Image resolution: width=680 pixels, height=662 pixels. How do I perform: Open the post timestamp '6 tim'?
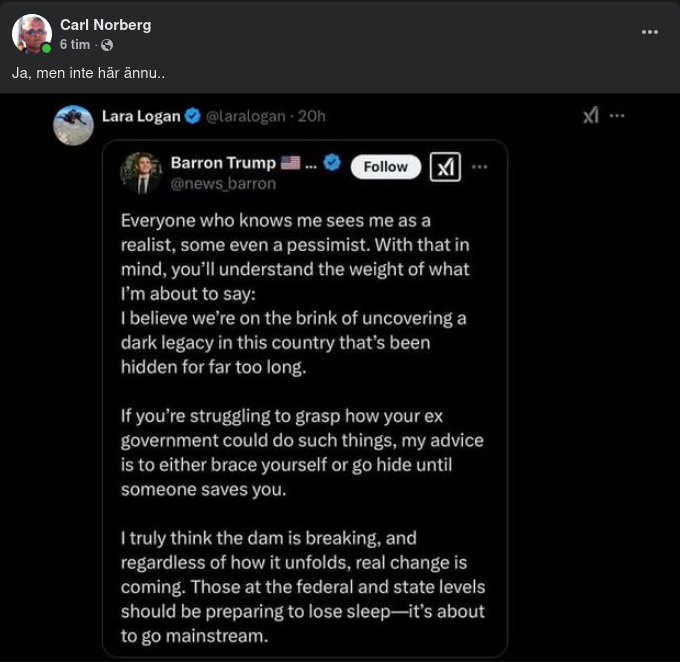(75, 45)
